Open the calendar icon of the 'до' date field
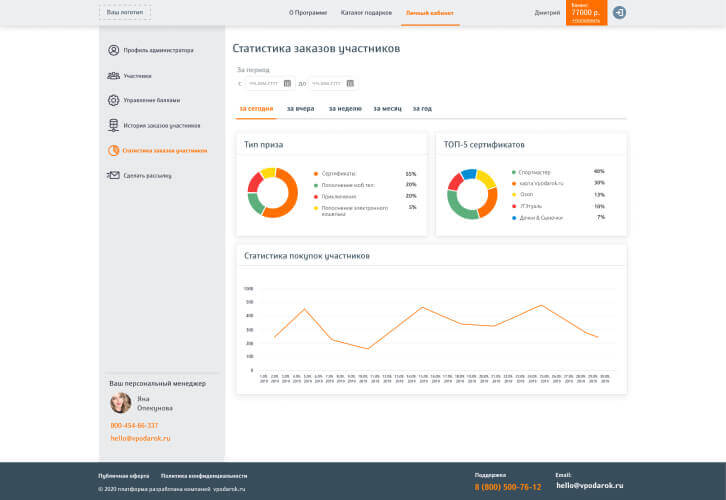 coord(350,83)
